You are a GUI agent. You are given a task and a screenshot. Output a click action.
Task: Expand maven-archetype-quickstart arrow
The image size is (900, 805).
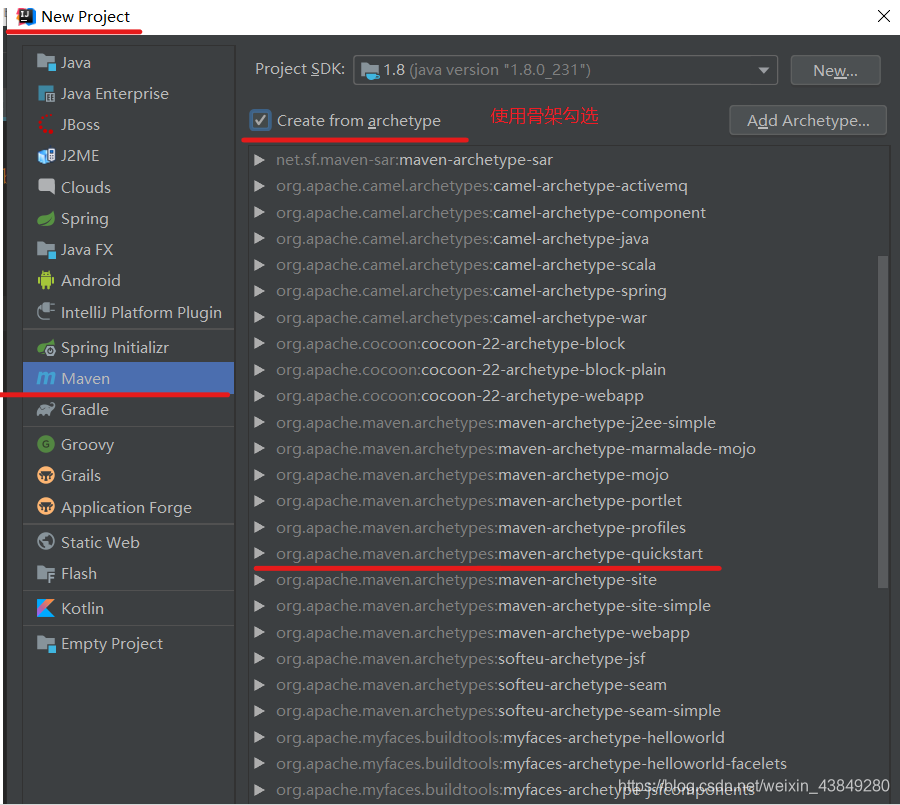coord(259,554)
